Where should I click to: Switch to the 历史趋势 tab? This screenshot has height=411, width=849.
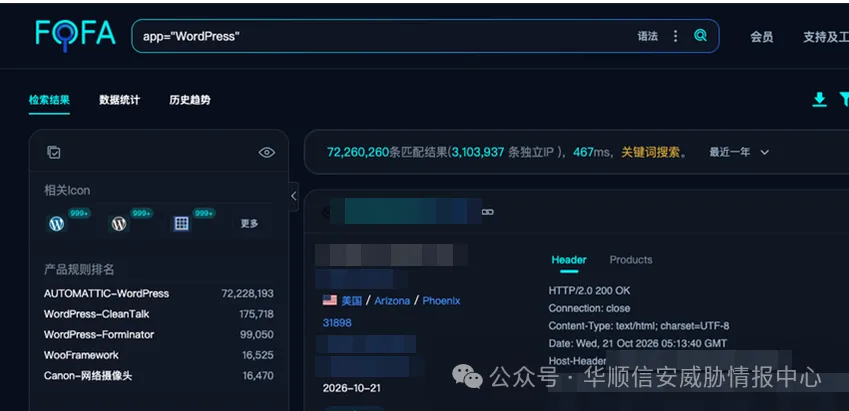(190, 100)
